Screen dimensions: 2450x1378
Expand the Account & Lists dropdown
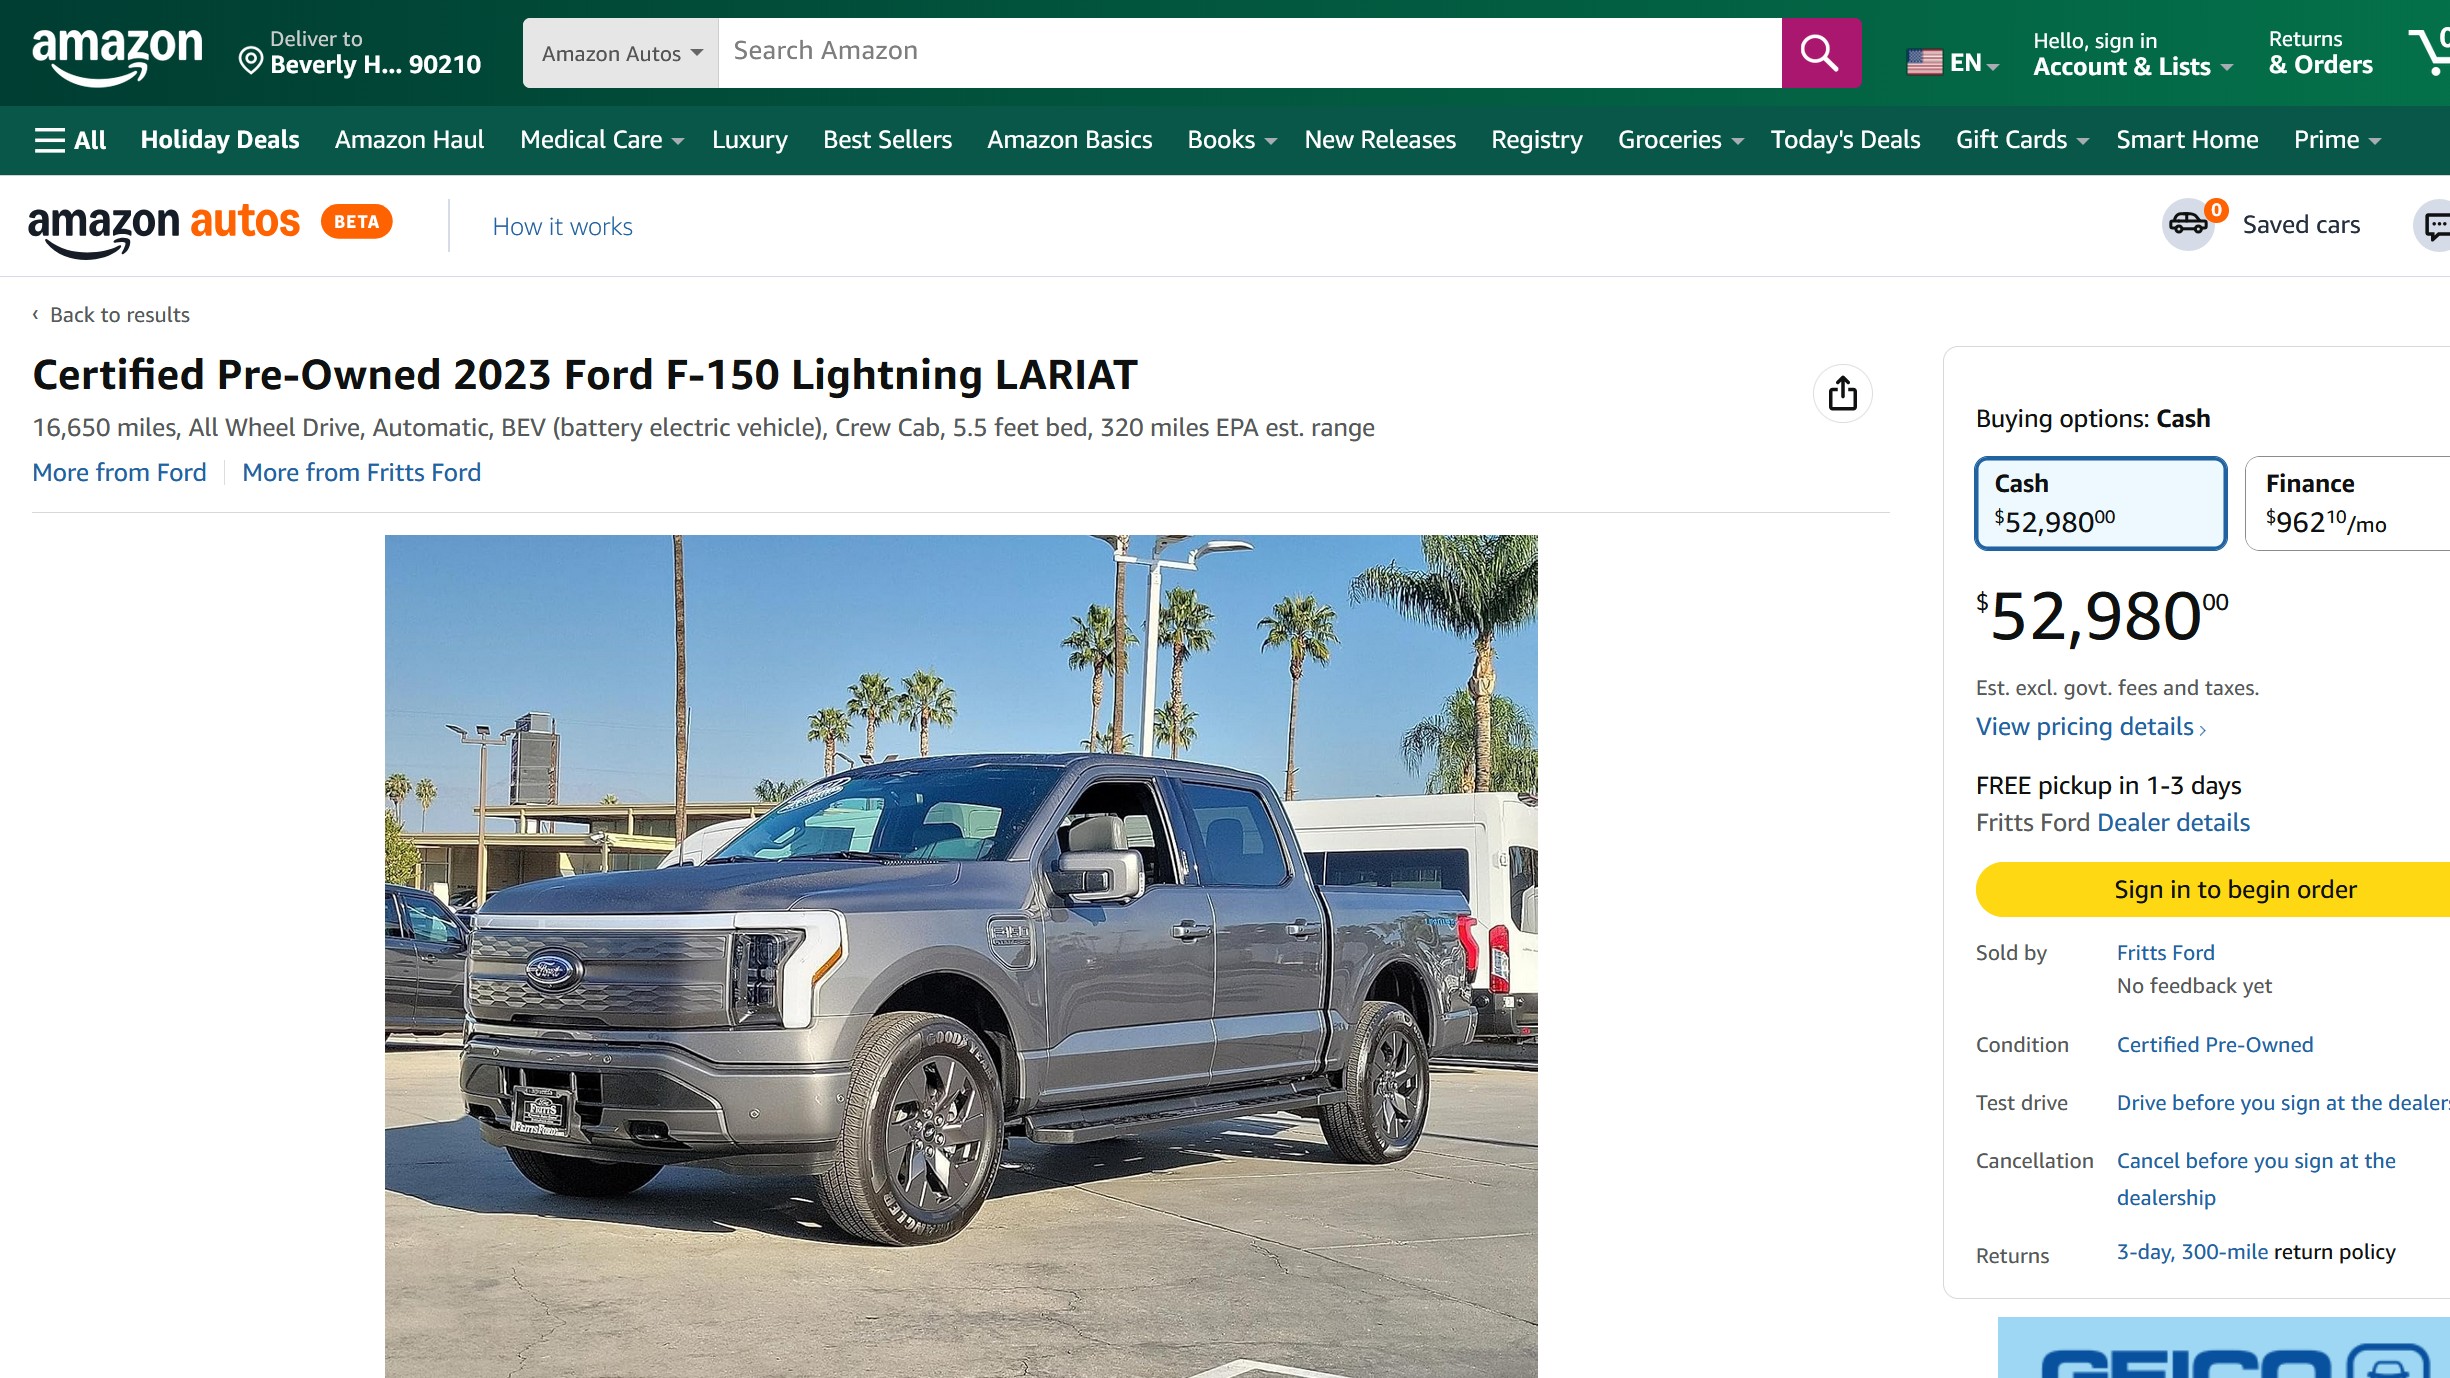click(2132, 54)
